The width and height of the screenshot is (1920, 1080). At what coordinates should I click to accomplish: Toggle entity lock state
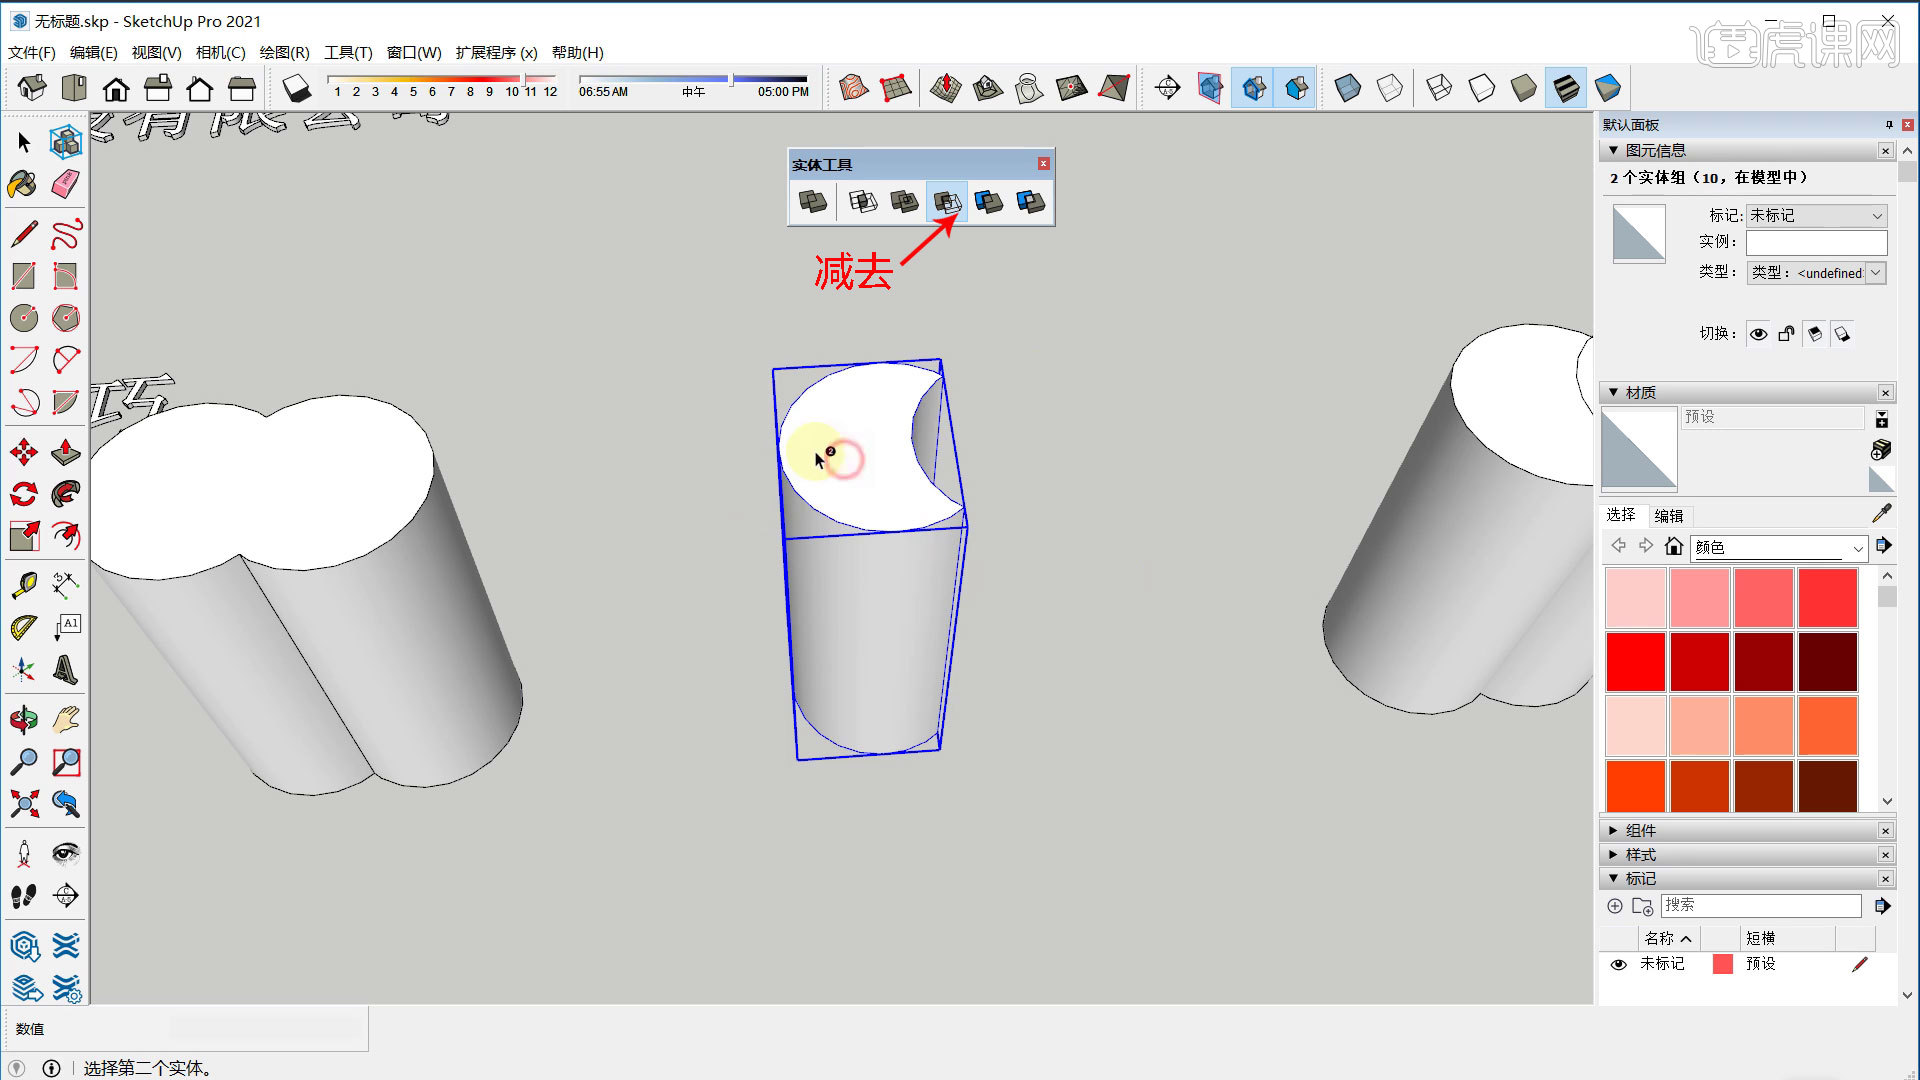click(1786, 334)
